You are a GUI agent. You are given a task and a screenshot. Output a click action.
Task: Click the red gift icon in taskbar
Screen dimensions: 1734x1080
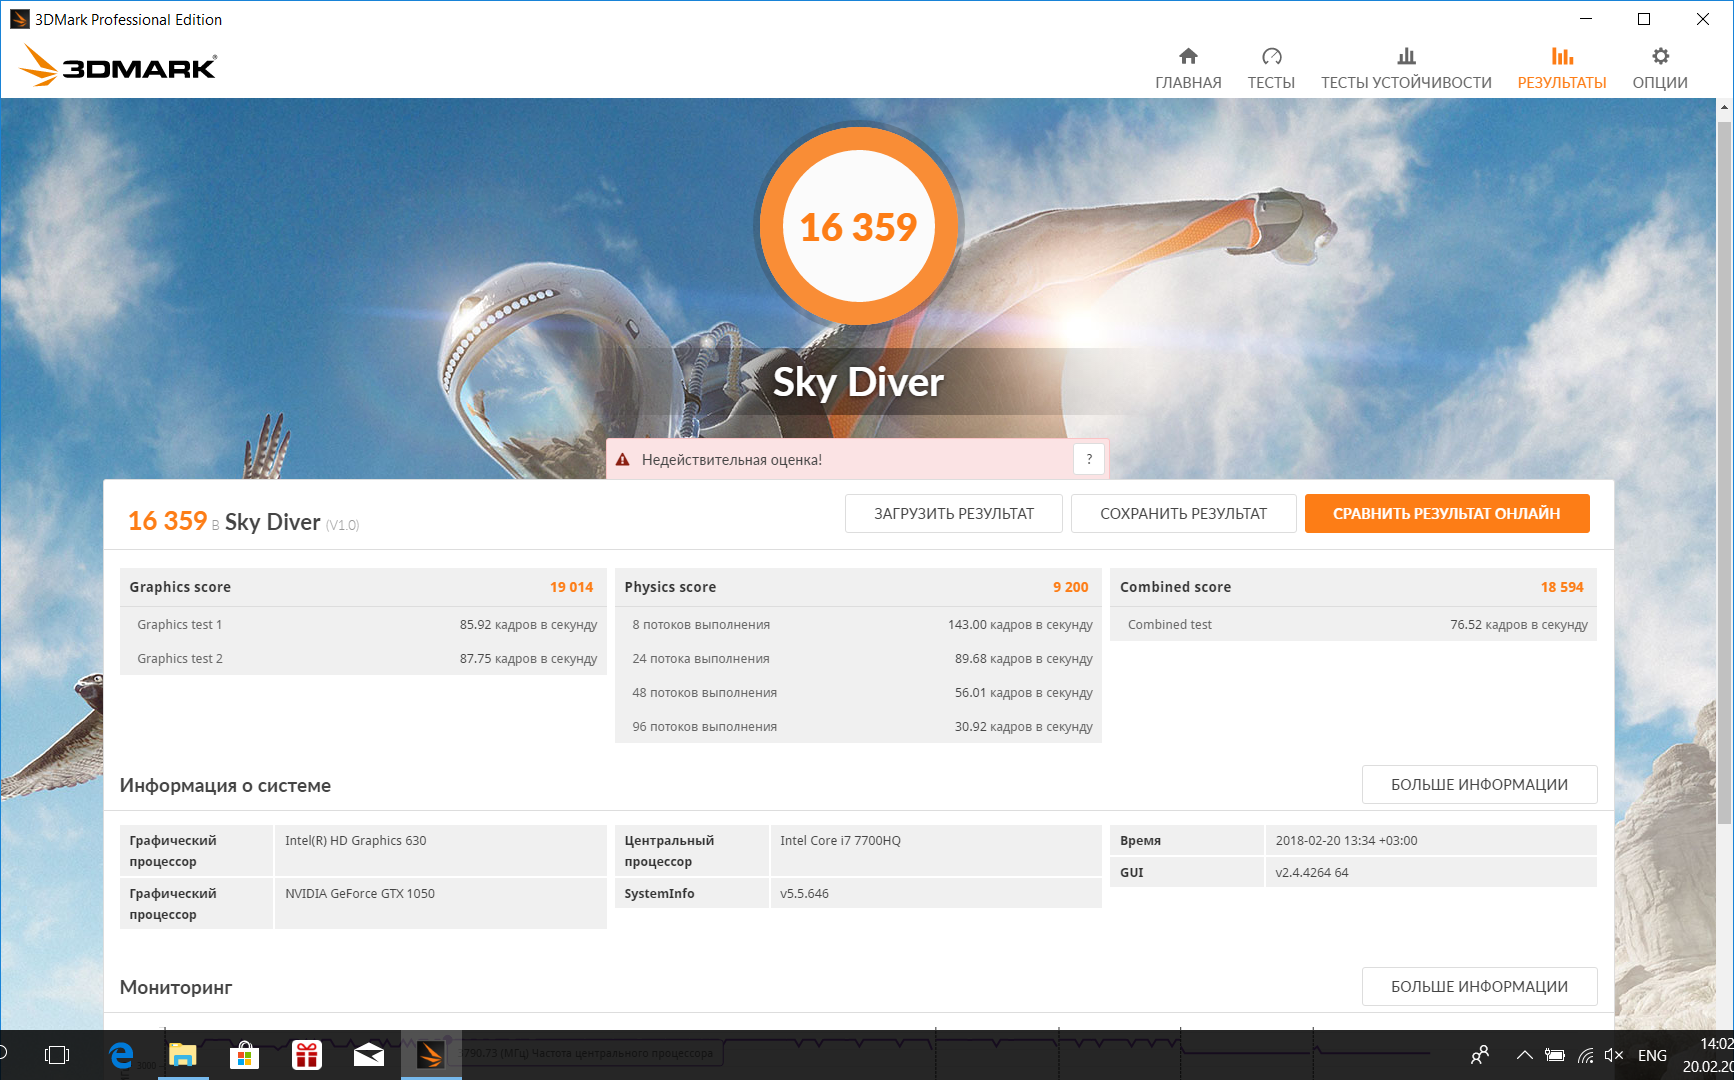tap(306, 1055)
